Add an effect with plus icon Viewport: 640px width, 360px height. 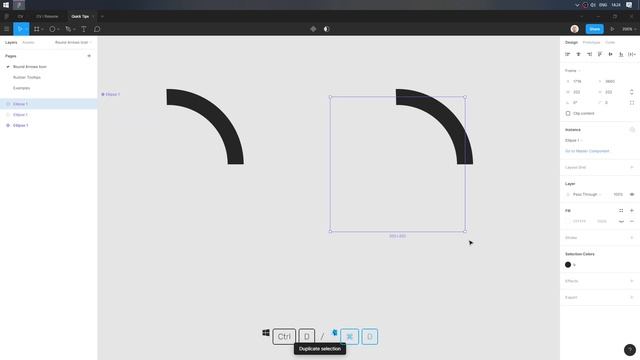(632, 281)
